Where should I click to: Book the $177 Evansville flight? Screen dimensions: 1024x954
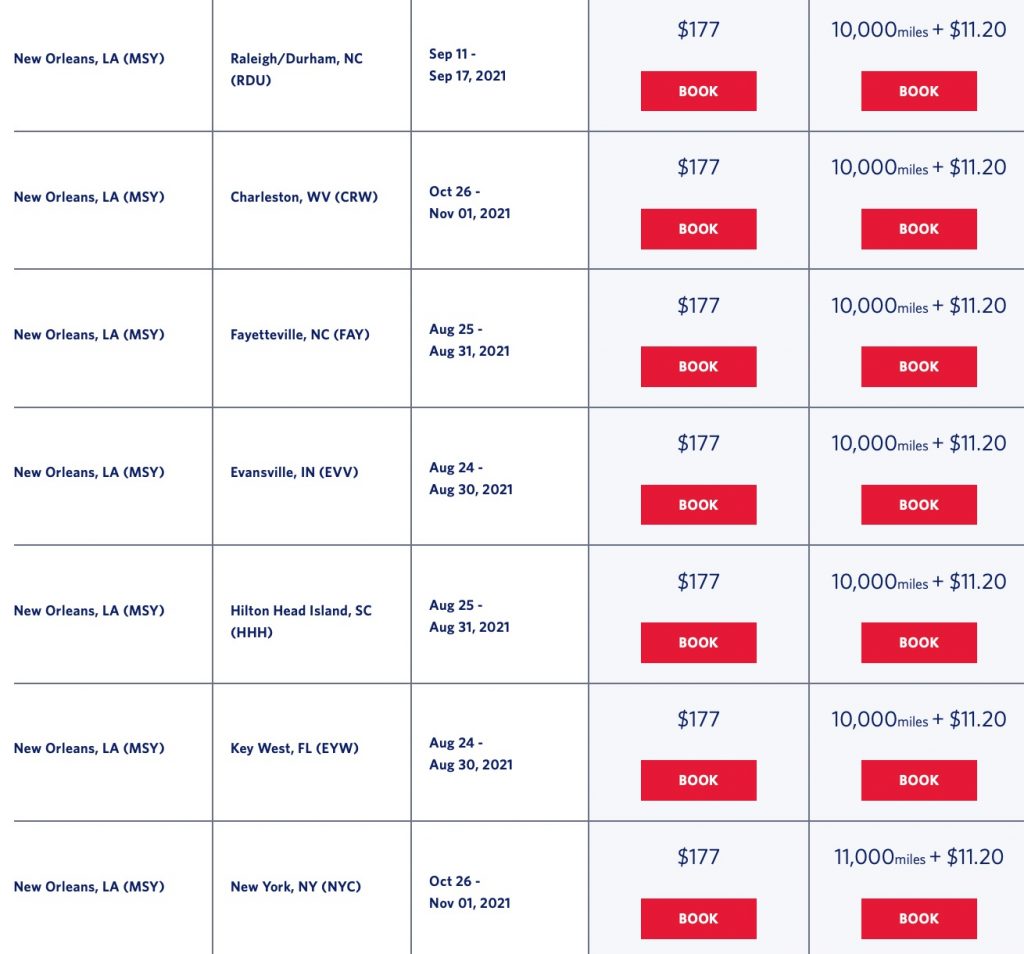[698, 505]
